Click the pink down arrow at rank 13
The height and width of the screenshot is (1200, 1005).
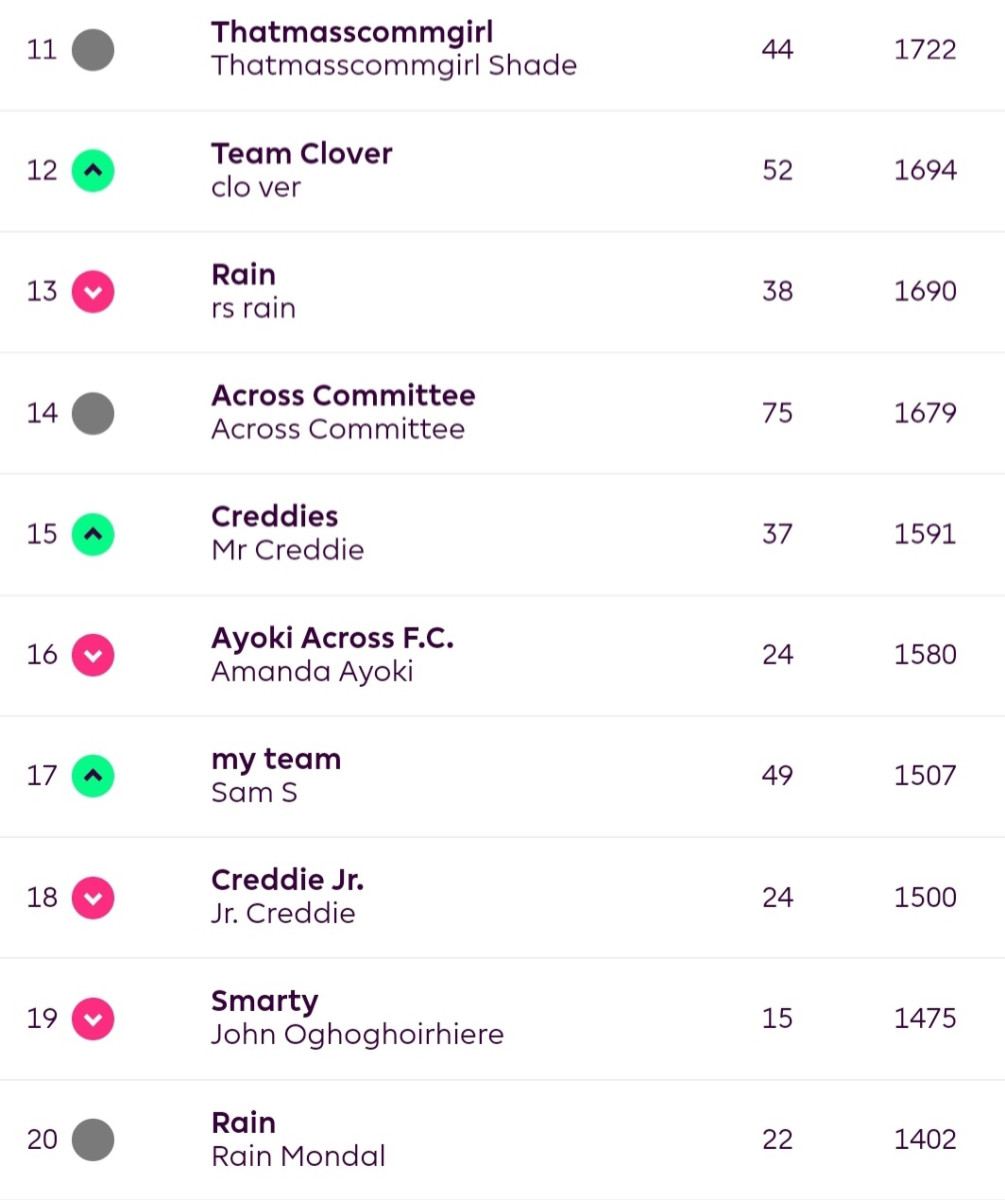click(93, 291)
